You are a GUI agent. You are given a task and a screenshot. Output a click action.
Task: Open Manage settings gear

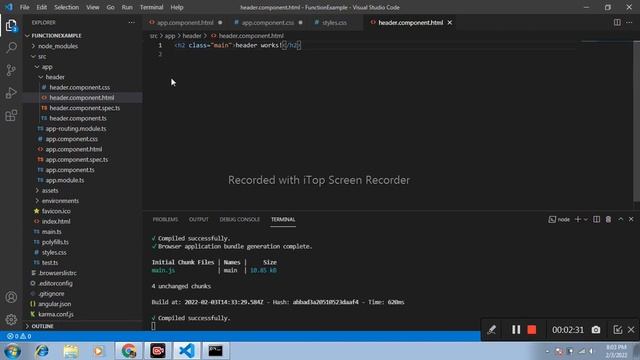click(x=11, y=319)
